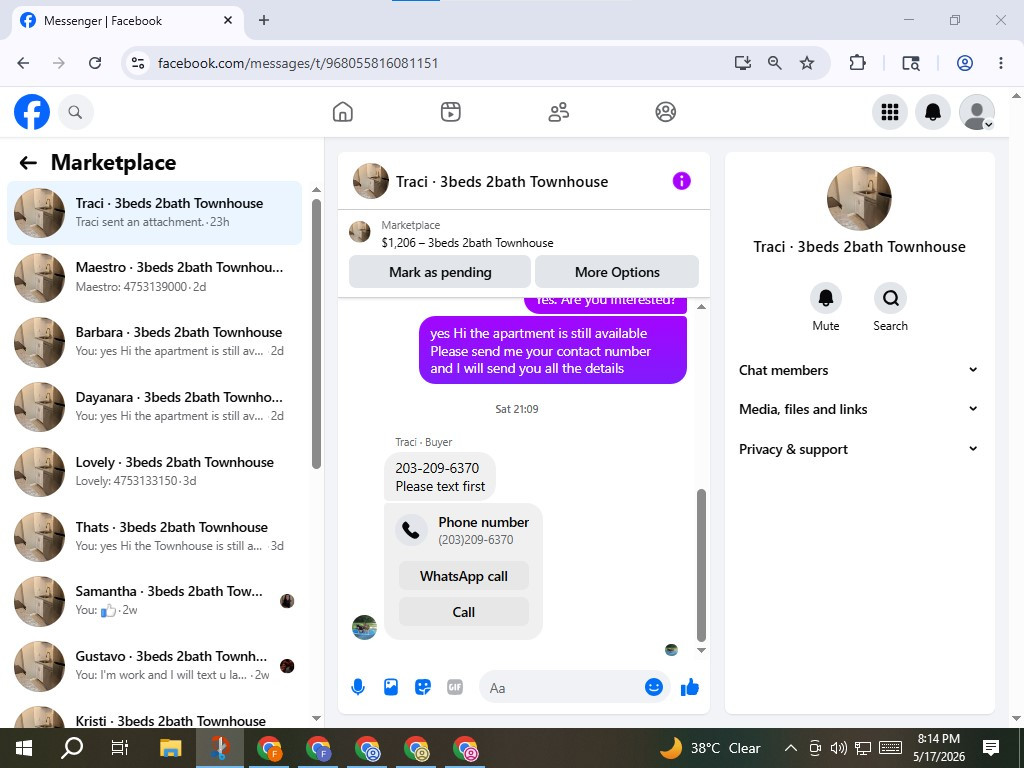
Task: Open browser extensions puzzle icon
Action: click(857, 63)
